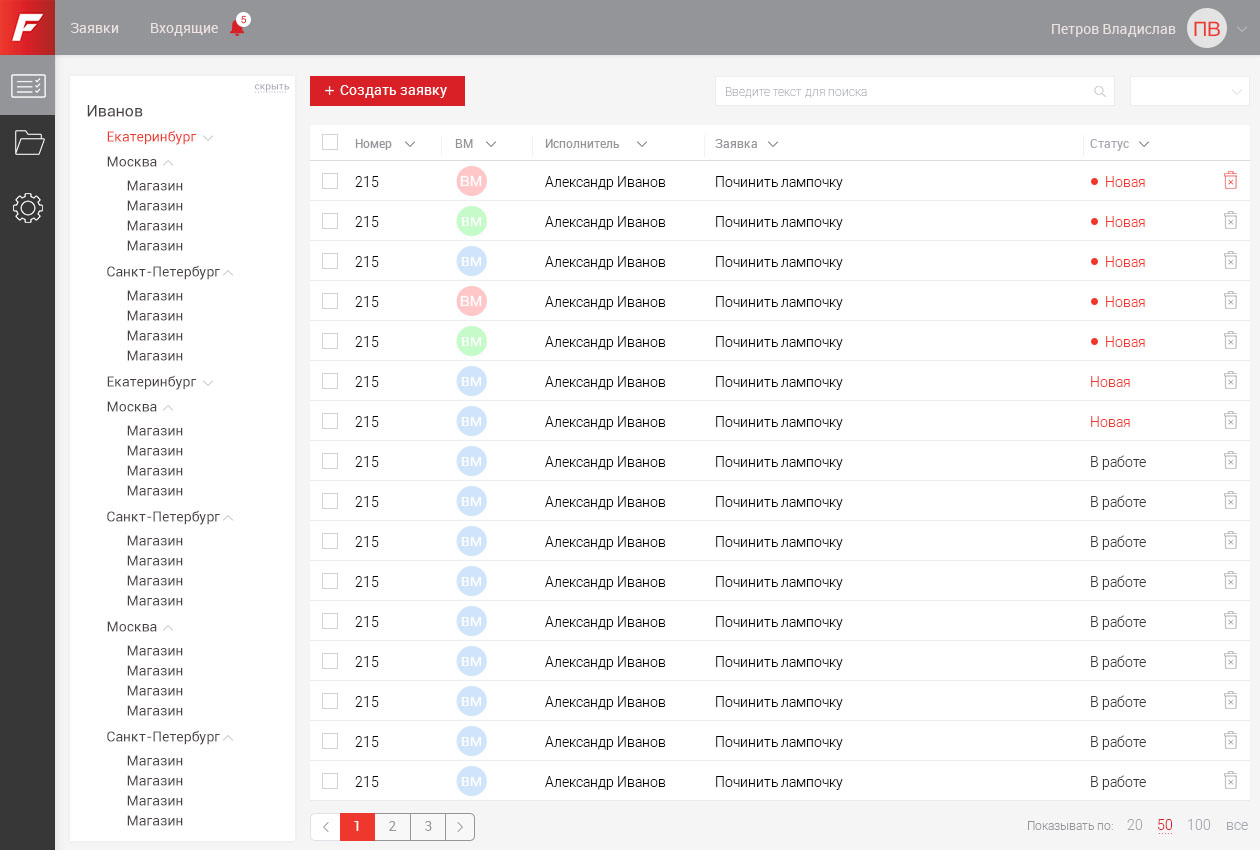
Task: Click the red delete icon in first row
Action: (1230, 181)
